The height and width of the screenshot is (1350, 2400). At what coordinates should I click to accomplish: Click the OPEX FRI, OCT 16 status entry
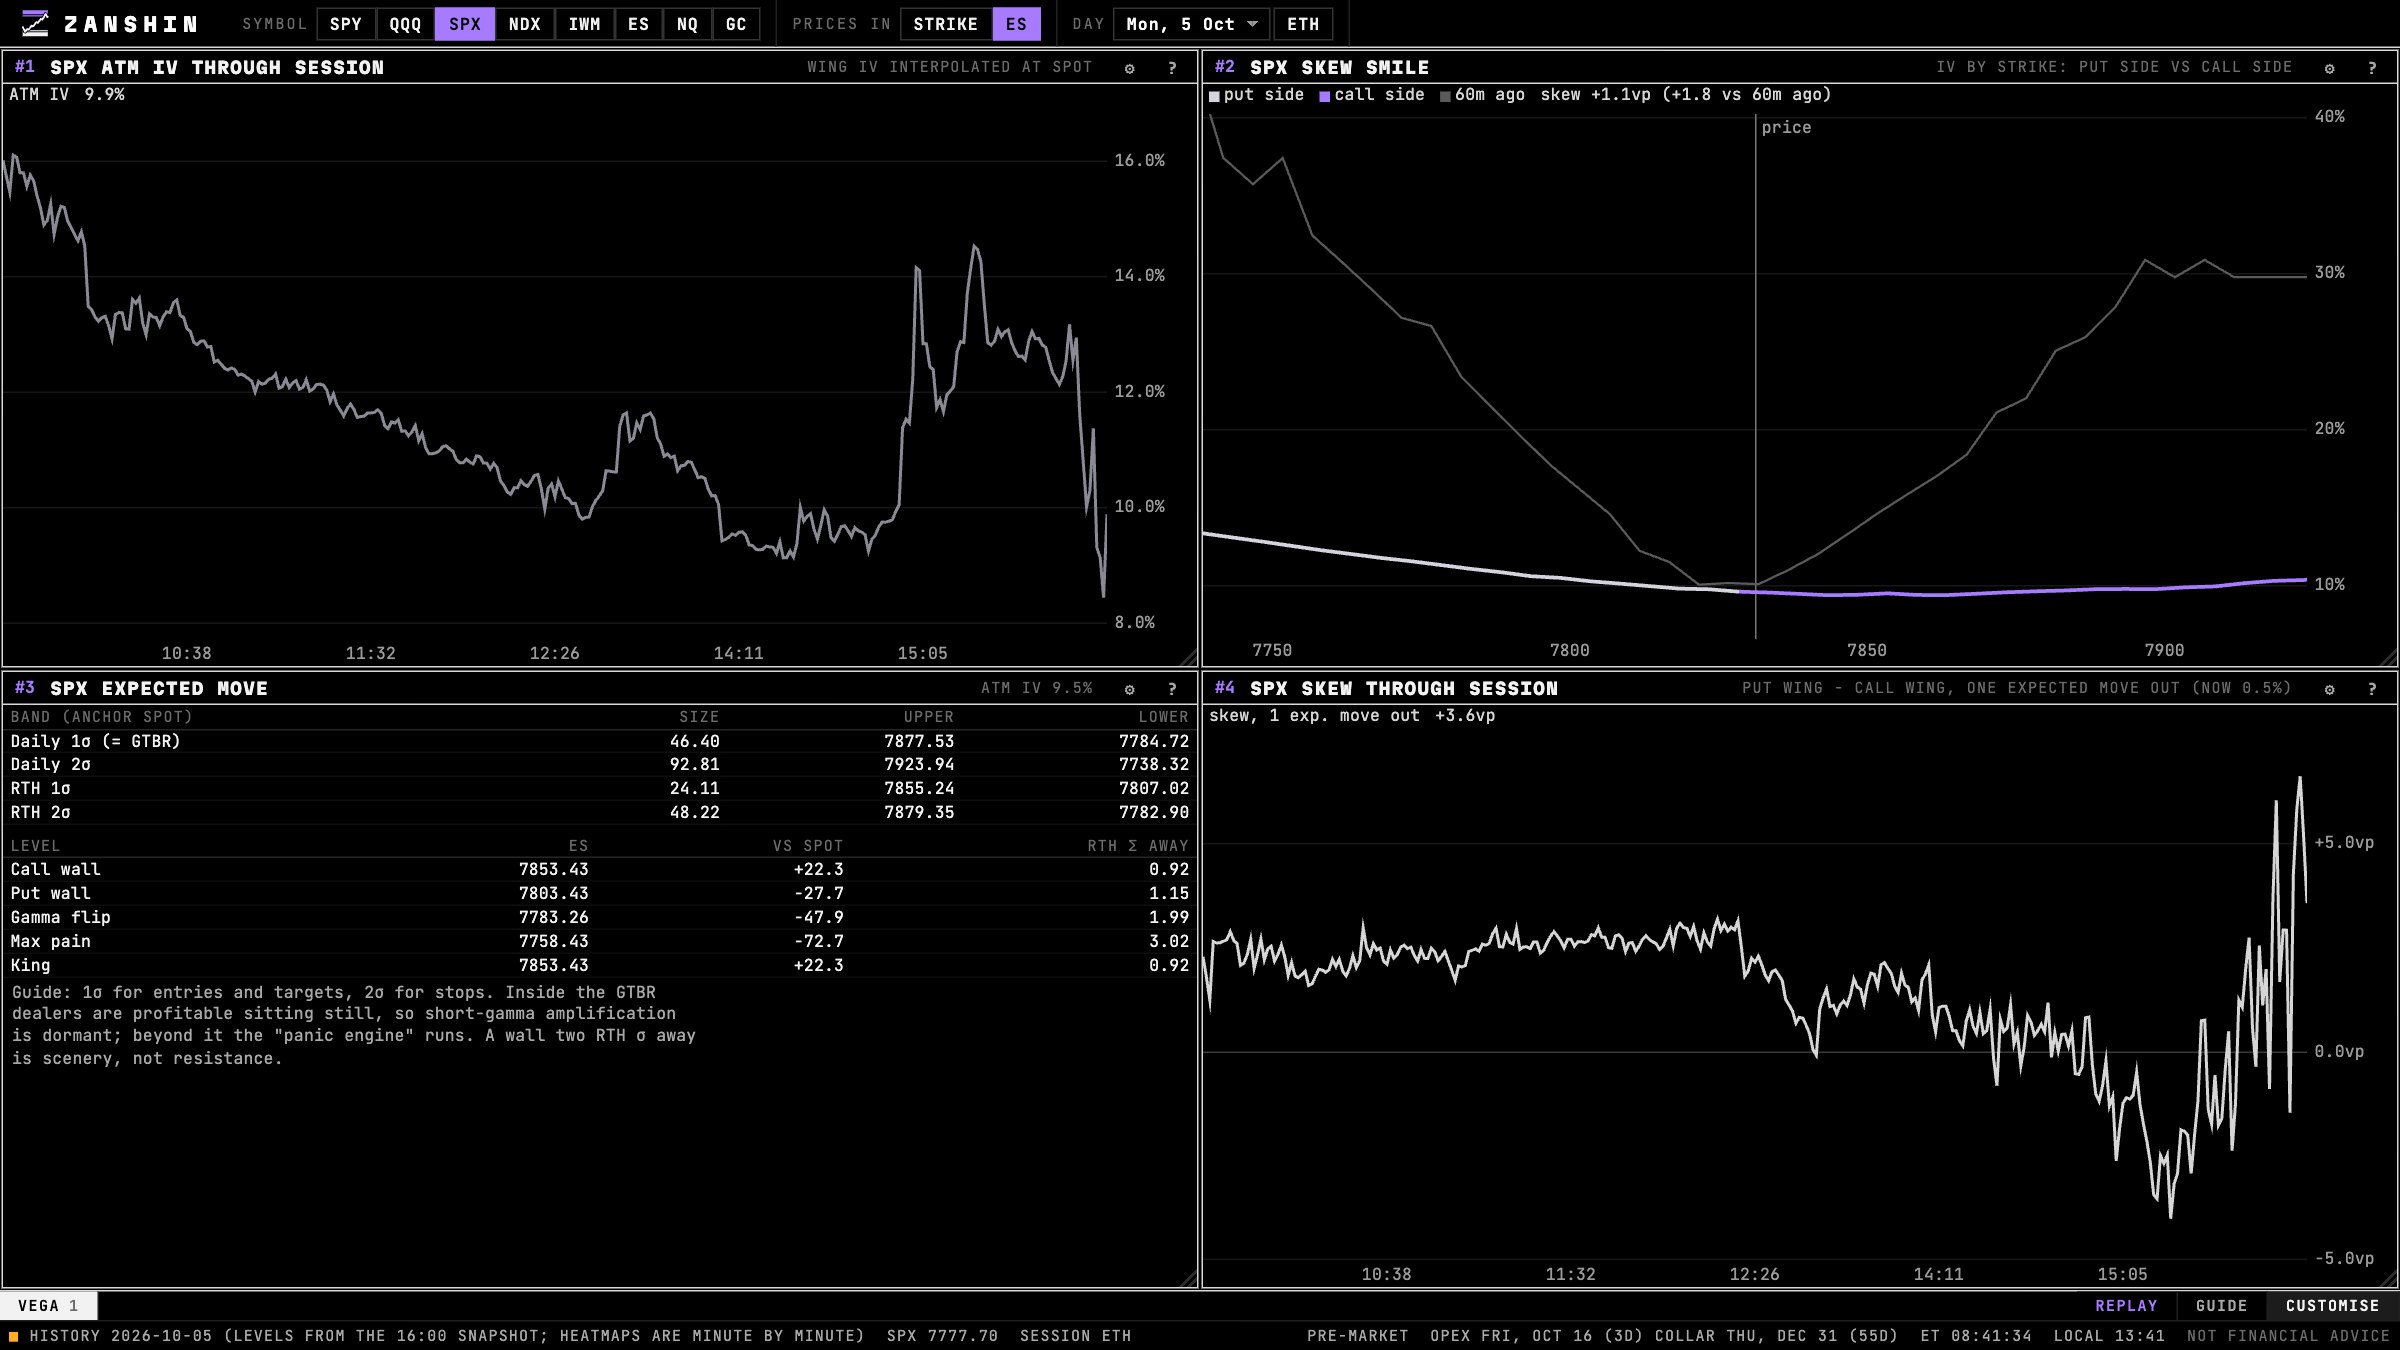click(x=1537, y=1336)
